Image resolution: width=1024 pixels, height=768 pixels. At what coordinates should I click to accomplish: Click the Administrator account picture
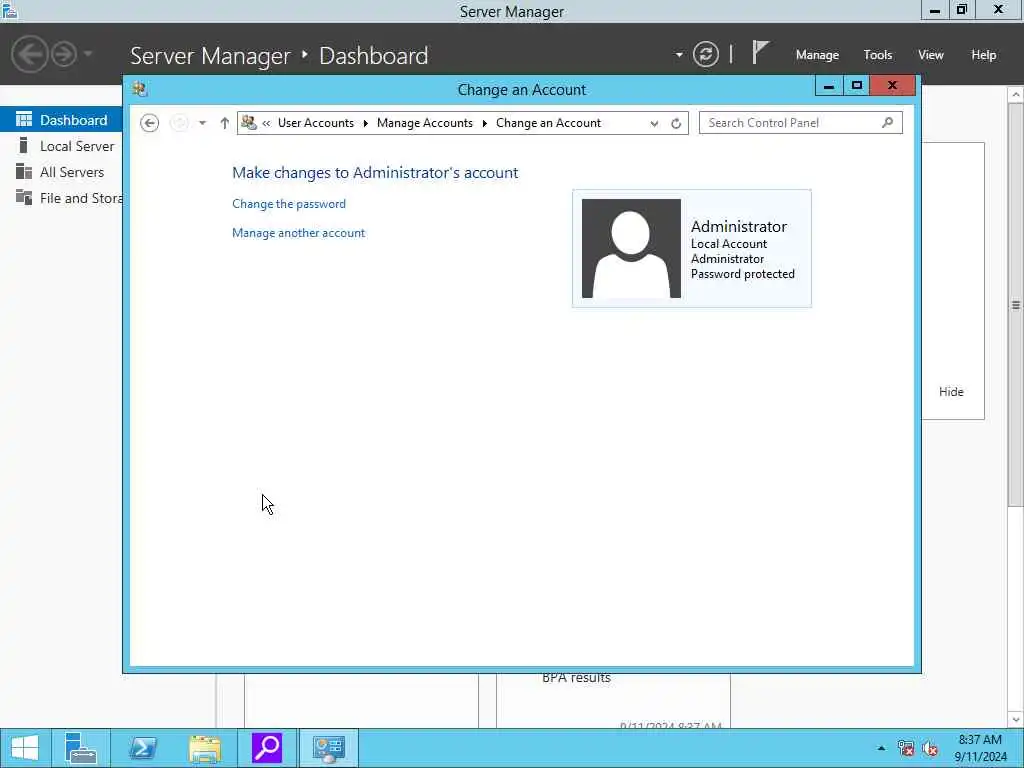point(631,249)
